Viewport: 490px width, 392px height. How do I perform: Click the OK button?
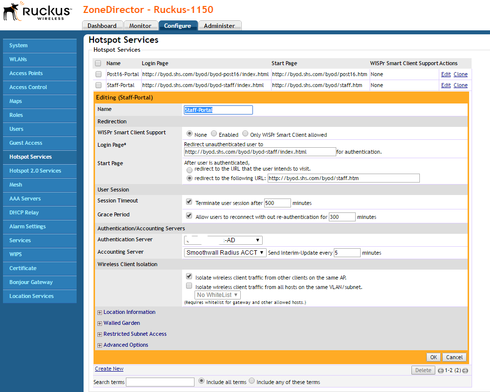click(x=433, y=357)
